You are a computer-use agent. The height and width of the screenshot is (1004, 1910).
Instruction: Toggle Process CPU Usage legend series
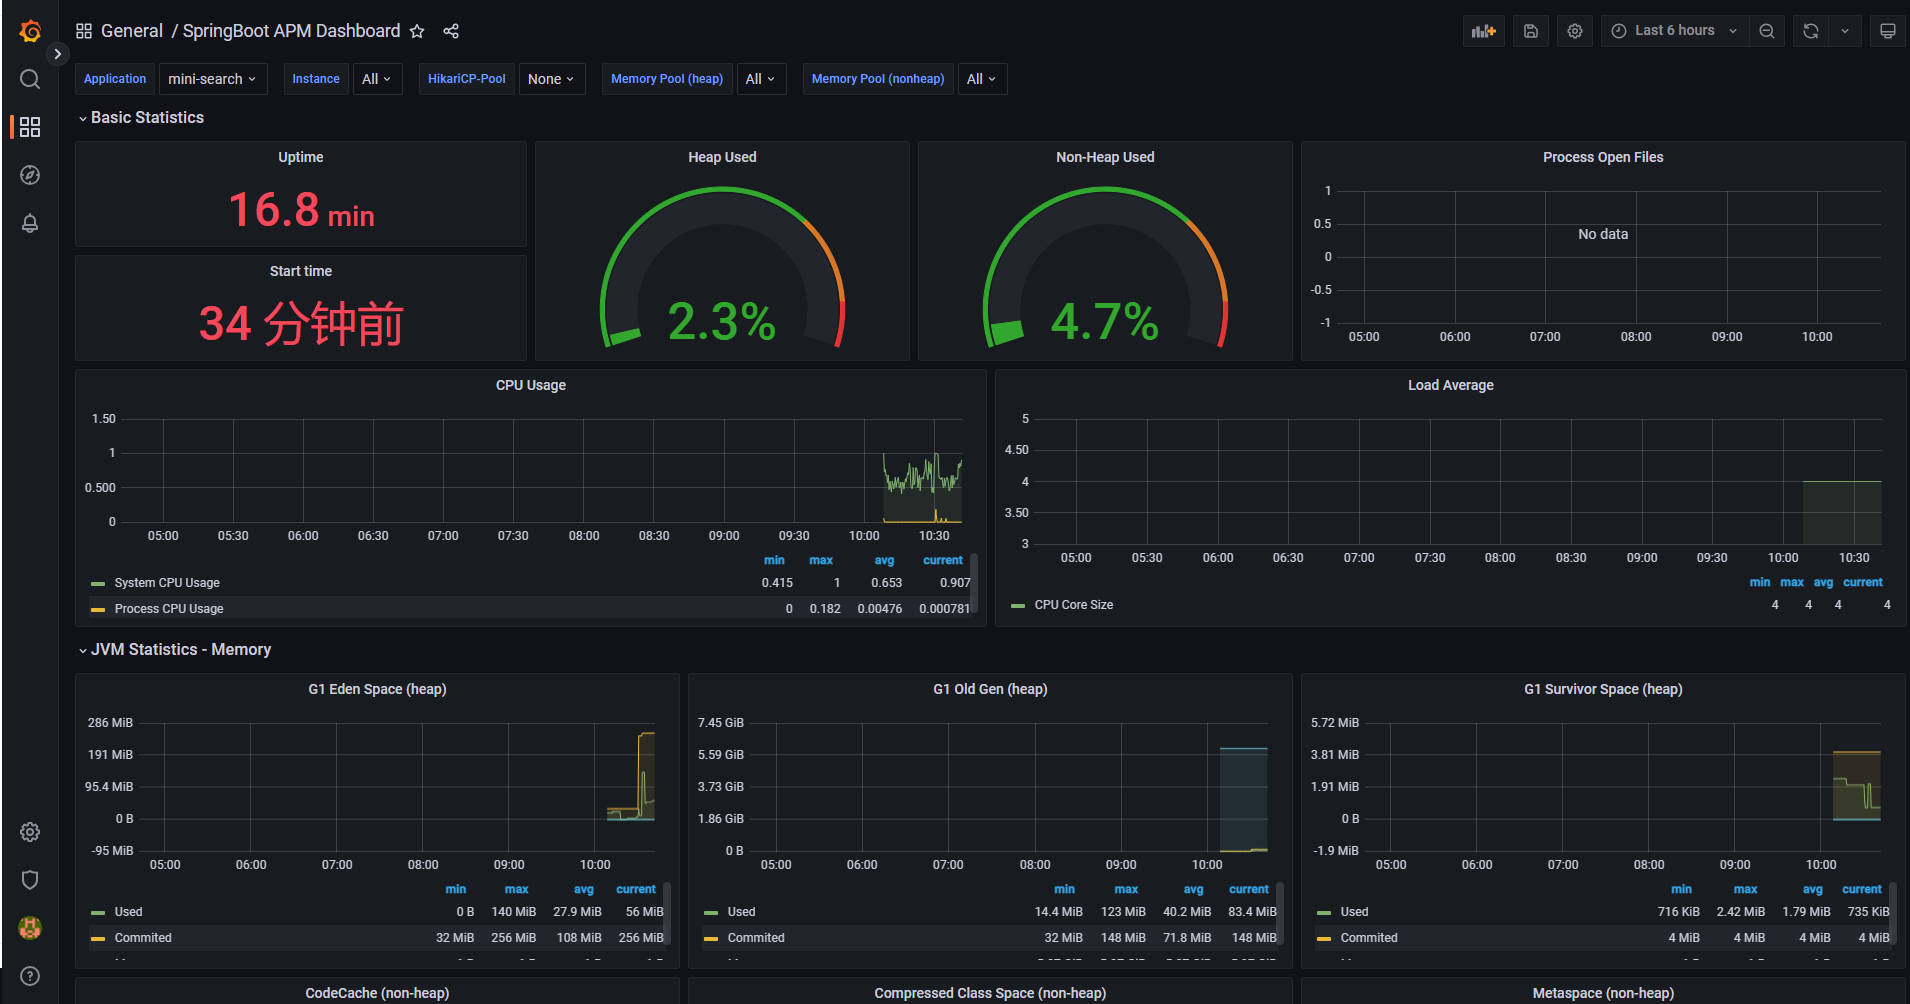pos(169,609)
